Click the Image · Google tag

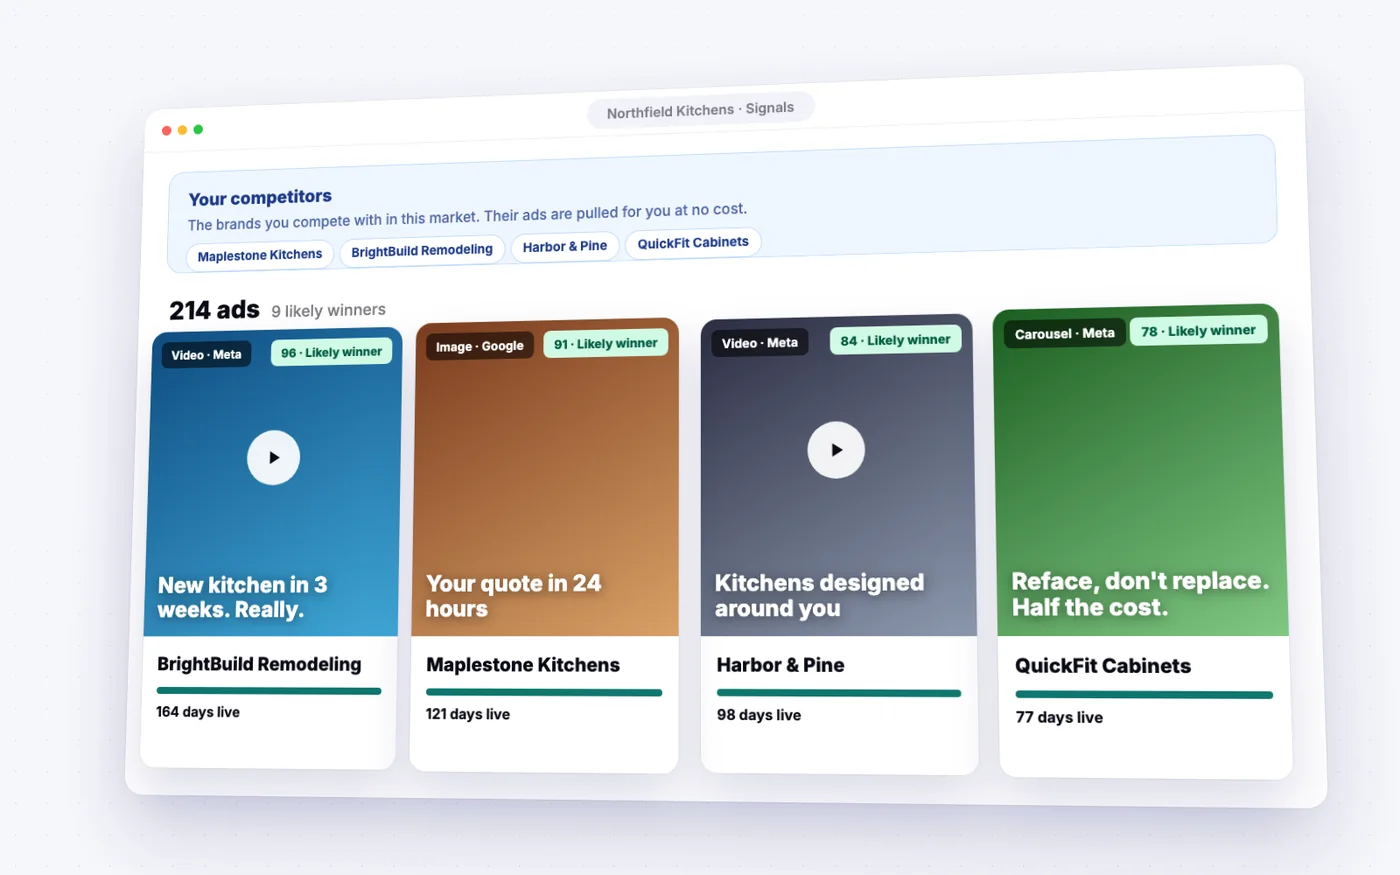[x=480, y=346]
